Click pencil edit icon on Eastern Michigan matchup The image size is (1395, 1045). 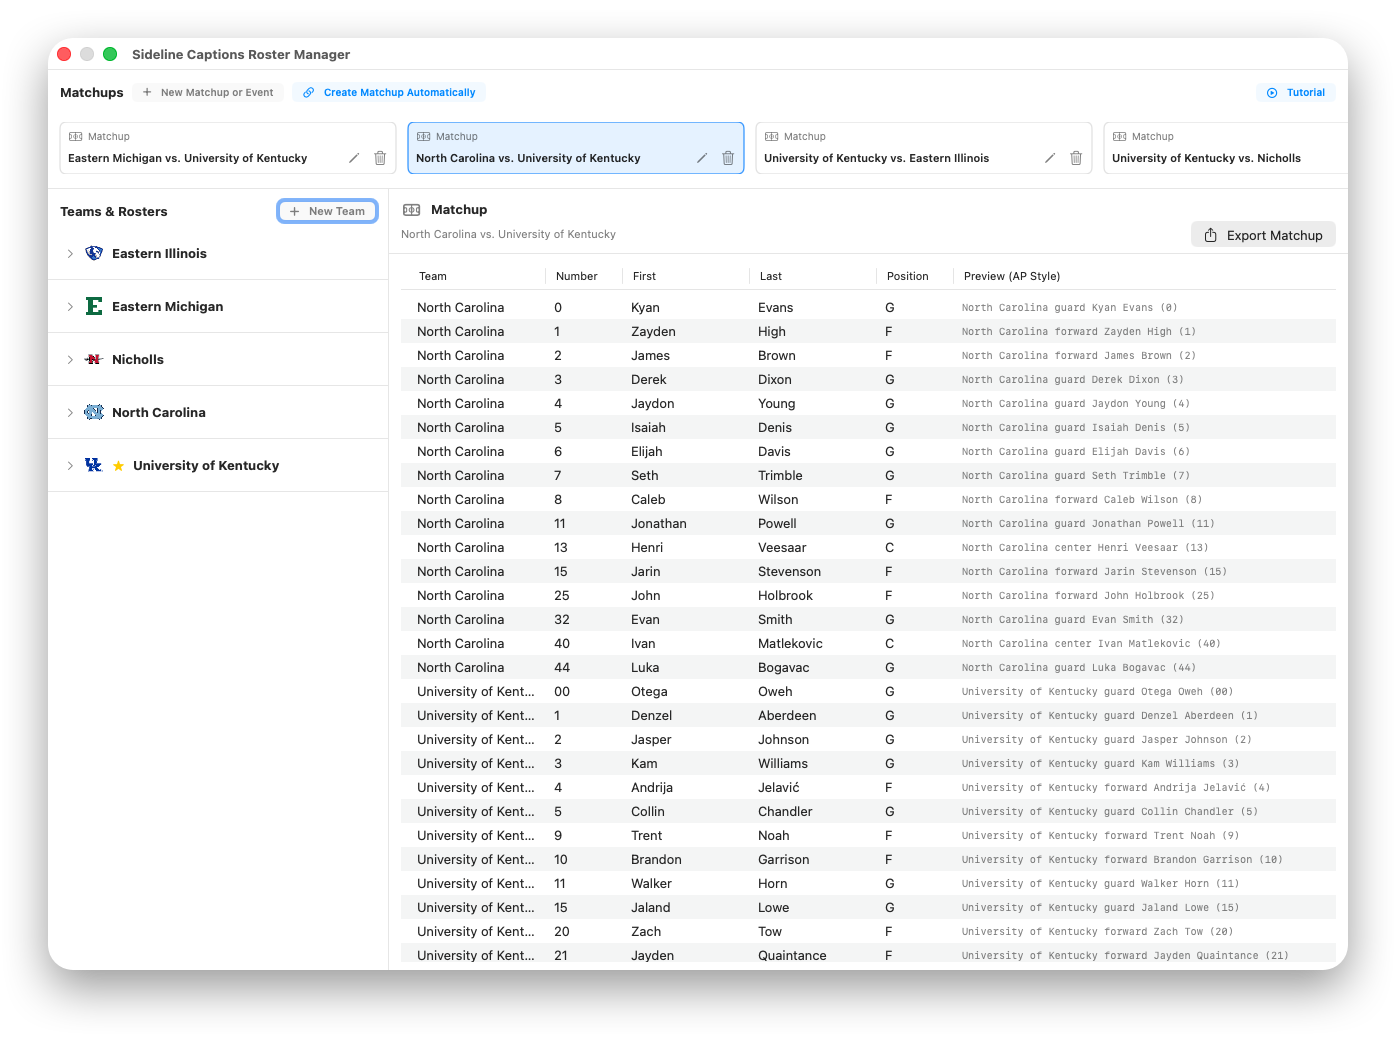tap(354, 158)
